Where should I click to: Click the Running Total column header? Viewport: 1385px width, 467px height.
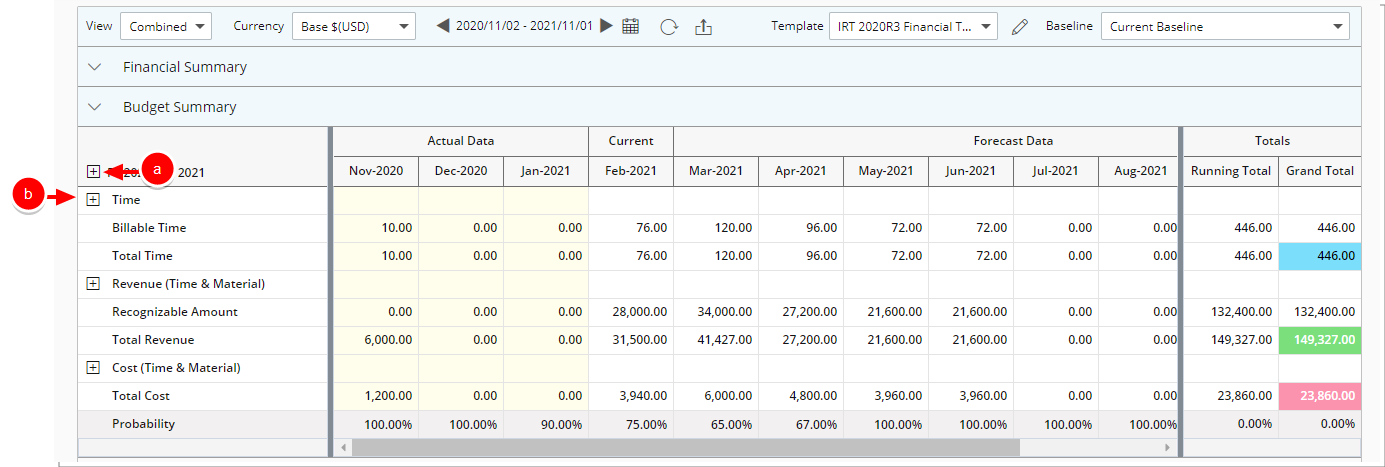[1231, 171]
